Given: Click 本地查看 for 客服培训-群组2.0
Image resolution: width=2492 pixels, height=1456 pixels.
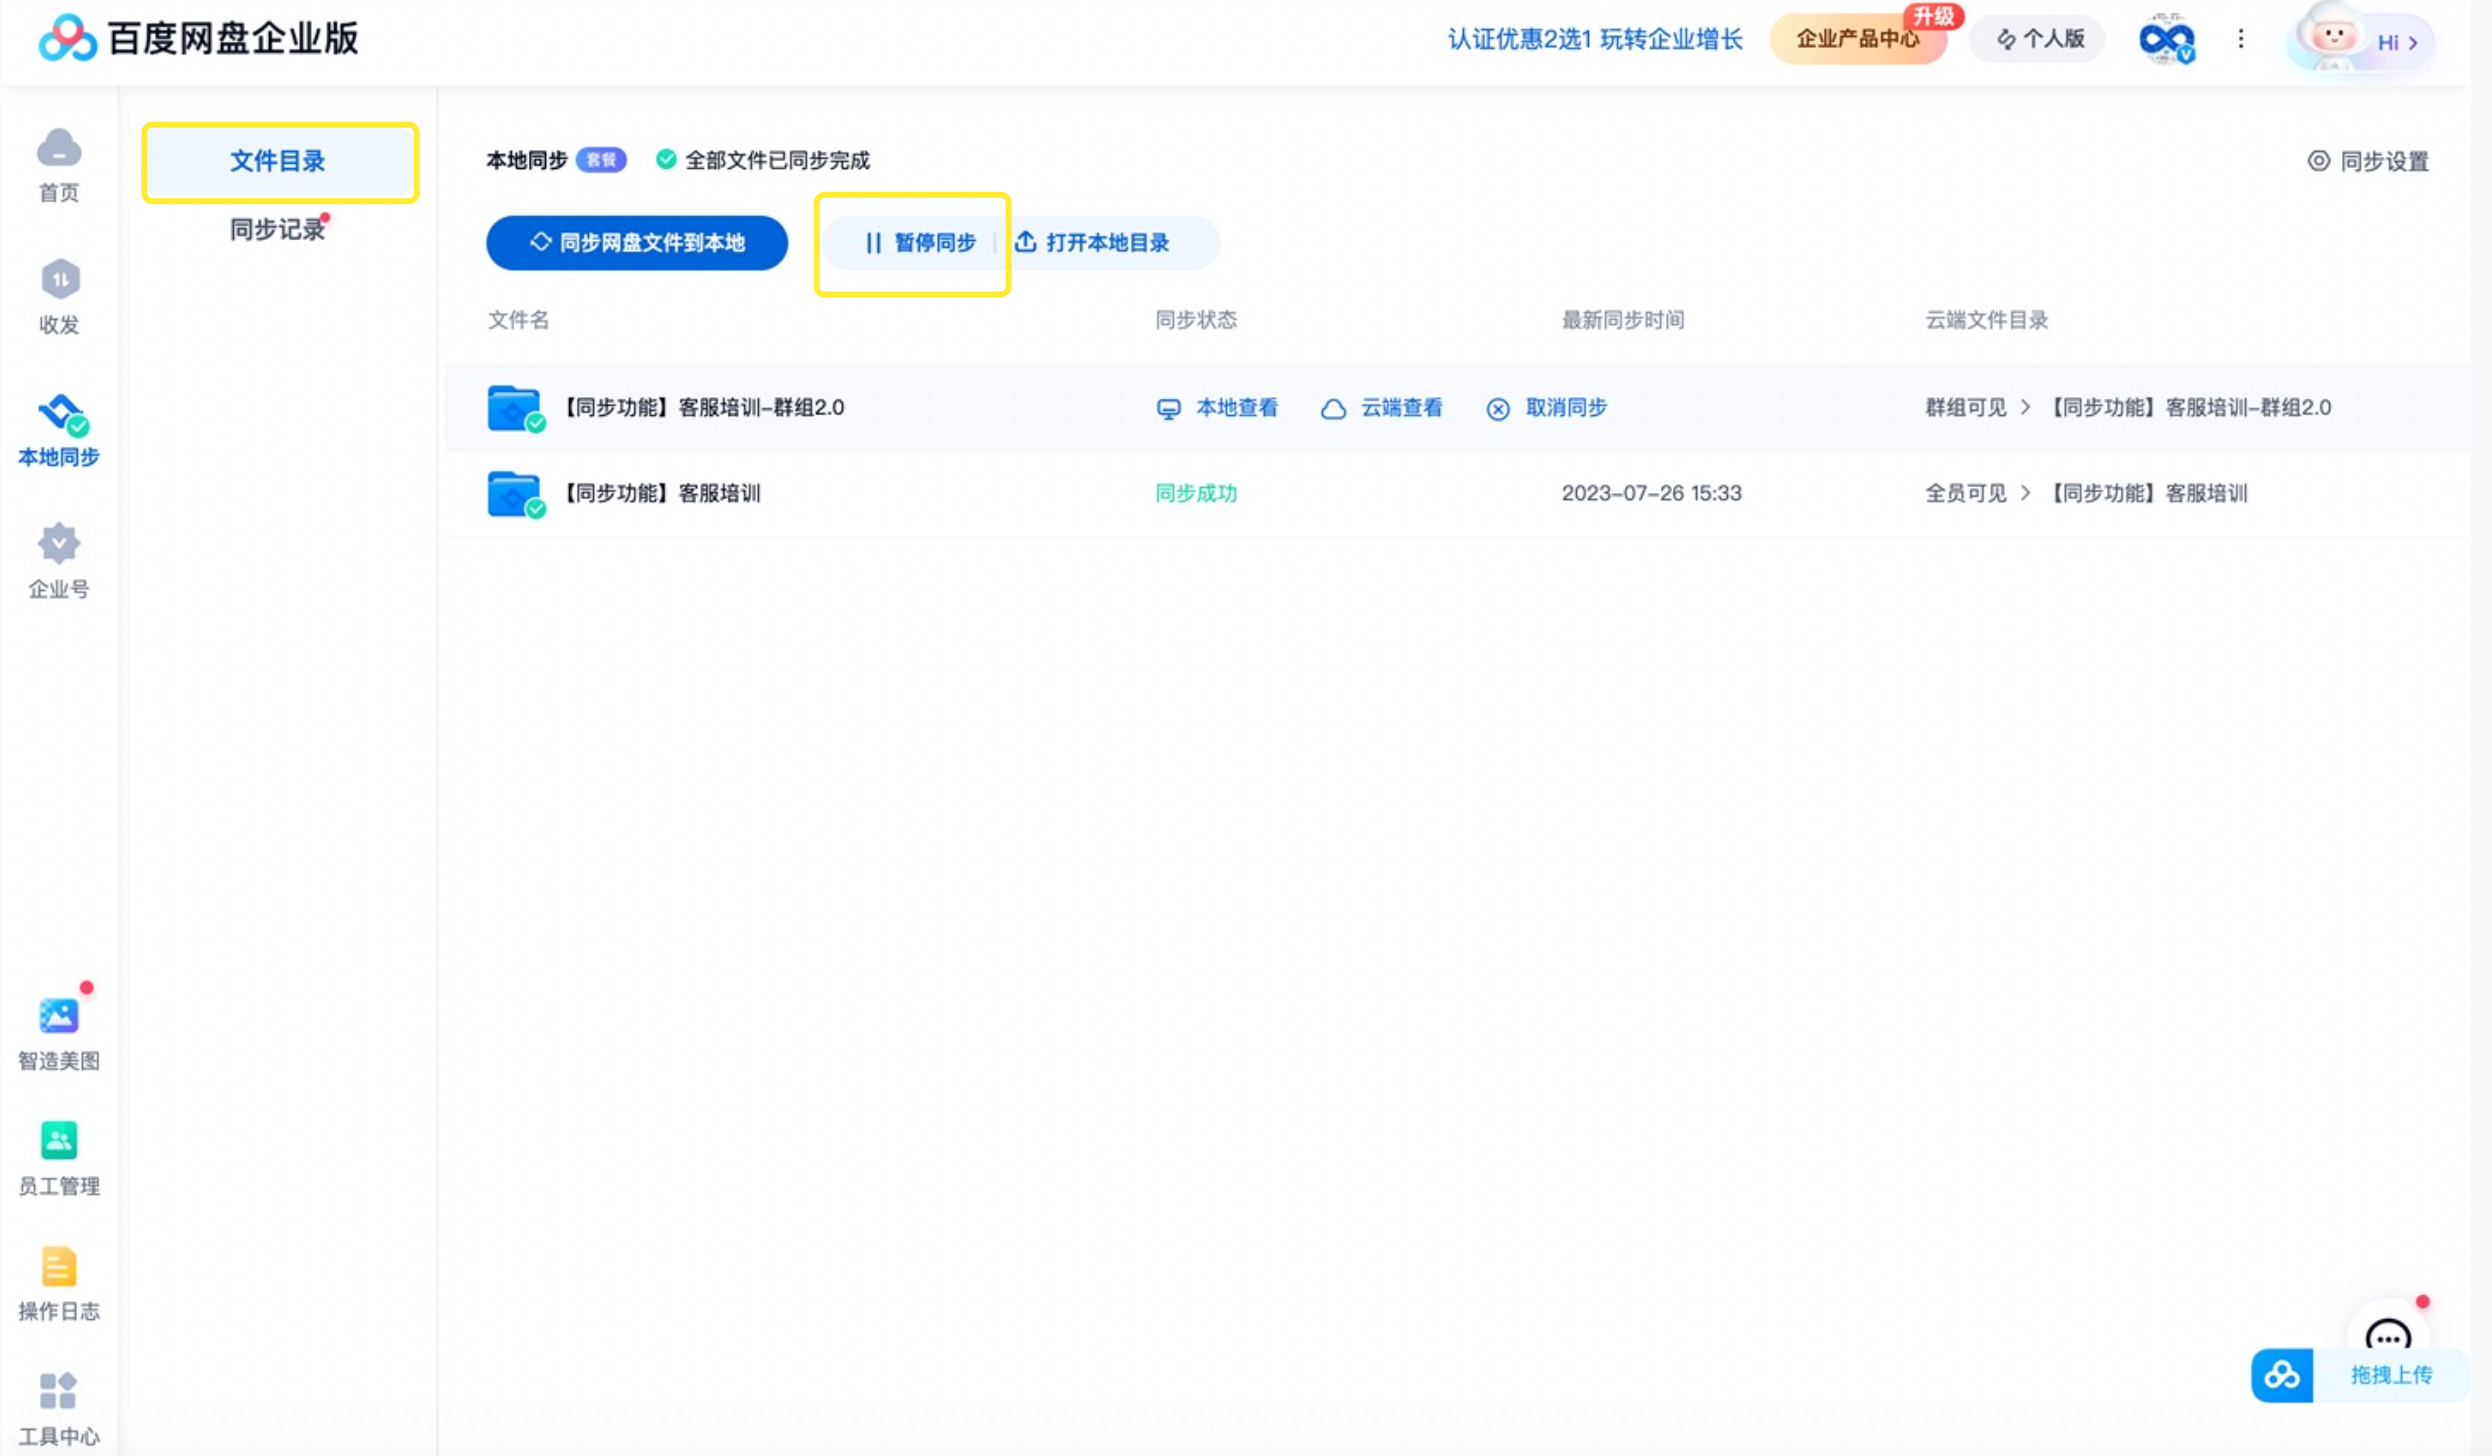Looking at the screenshot, I should point(1217,408).
